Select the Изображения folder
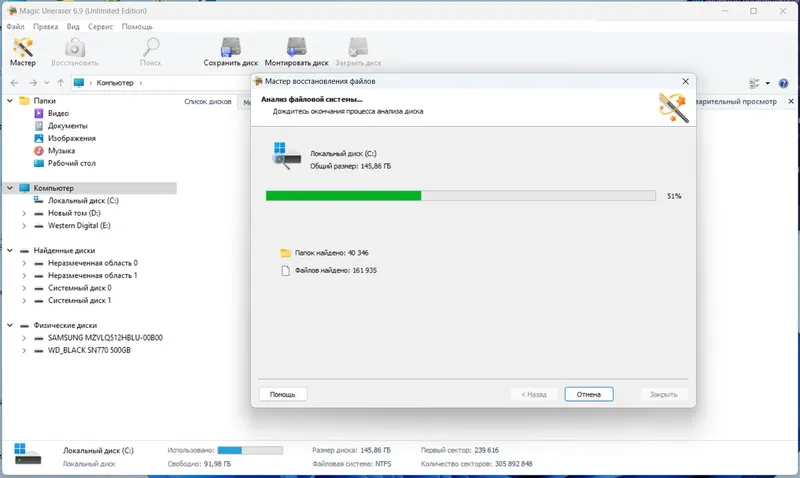 click(x=71, y=138)
